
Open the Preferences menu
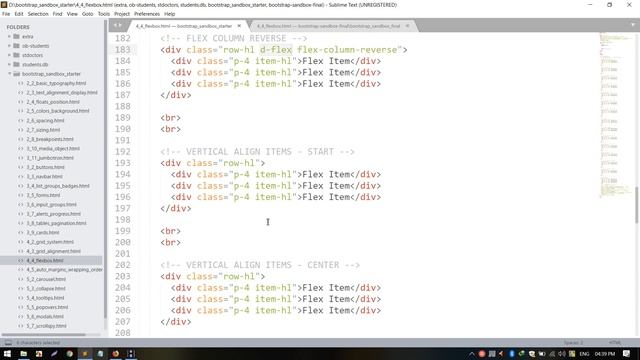[x=147, y=14]
